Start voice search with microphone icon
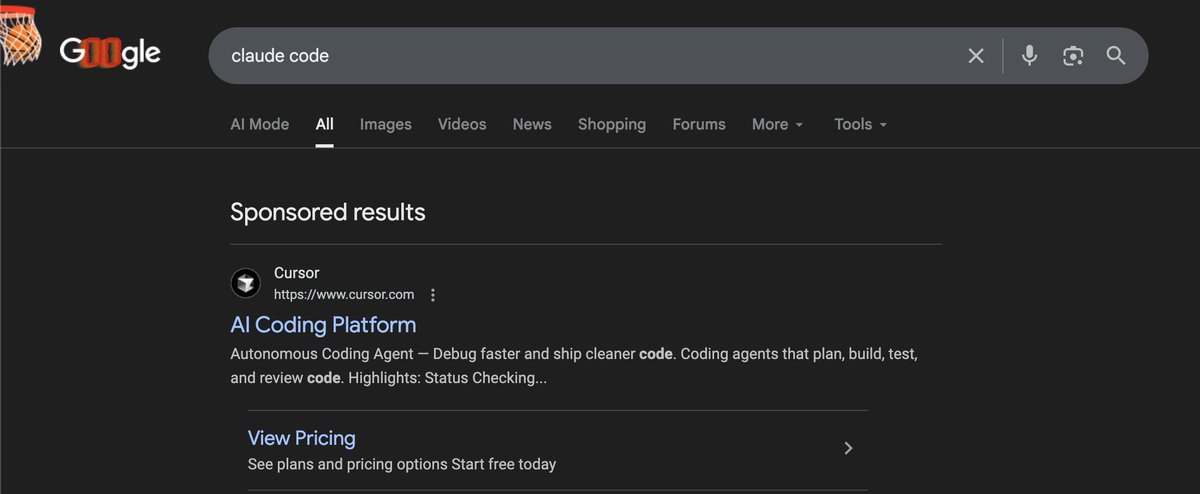The height and width of the screenshot is (494, 1200). pyautogui.click(x=1029, y=56)
